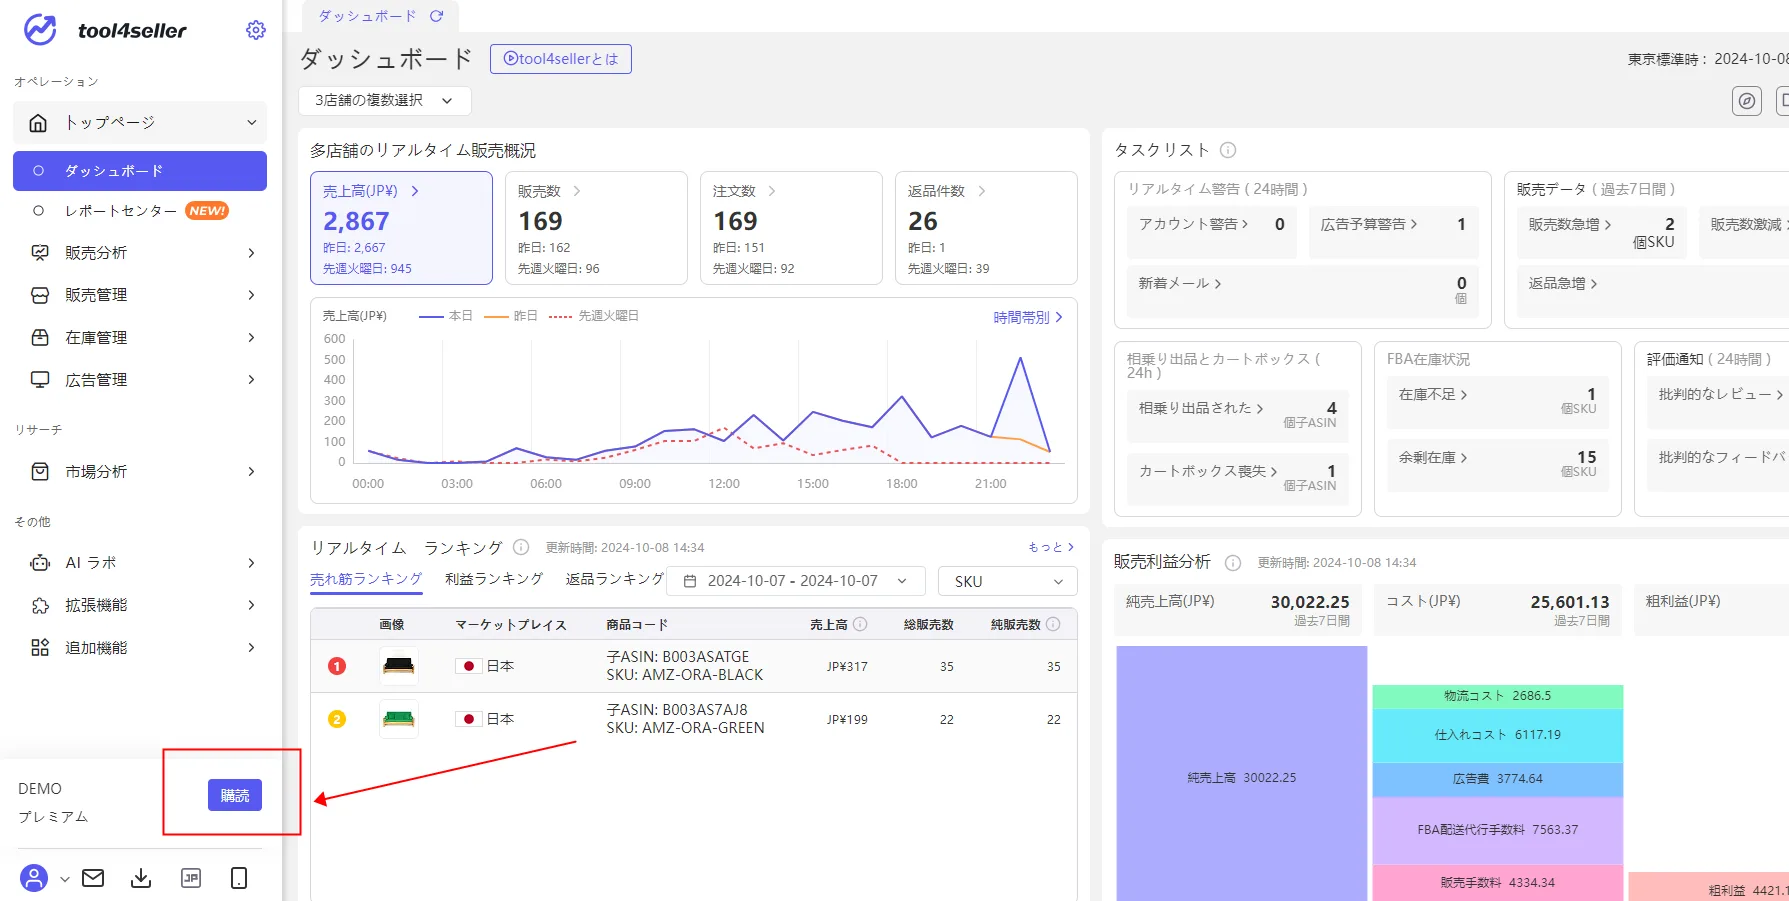Viewport: 1789px width, 901px height.
Task: Click the 購読 subscribe button
Action: 235,795
